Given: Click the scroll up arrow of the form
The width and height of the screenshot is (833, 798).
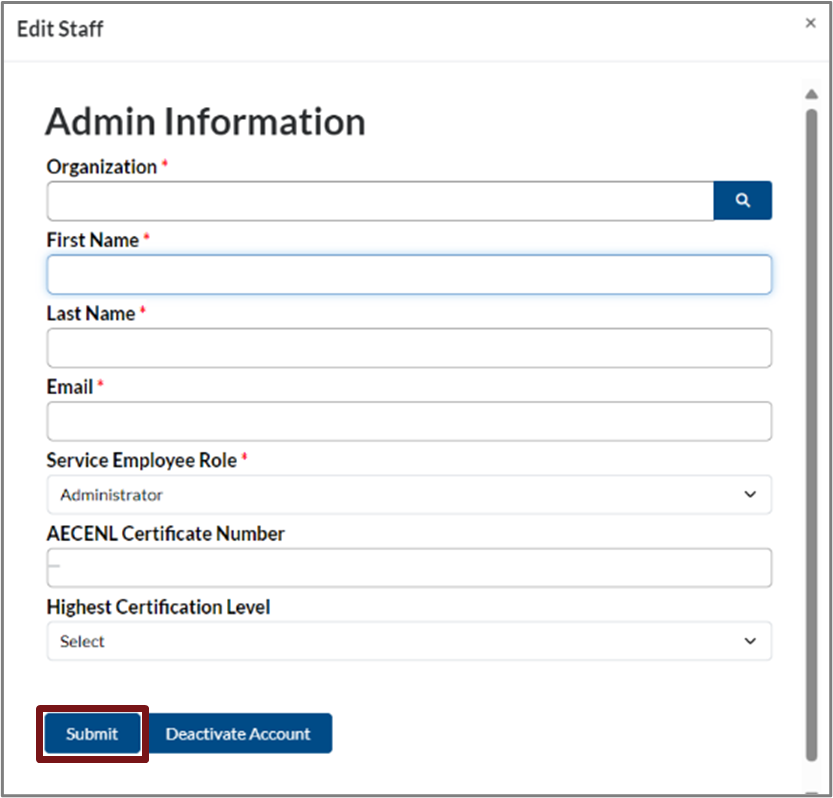Looking at the screenshot, I should click(x=811, y=94).
